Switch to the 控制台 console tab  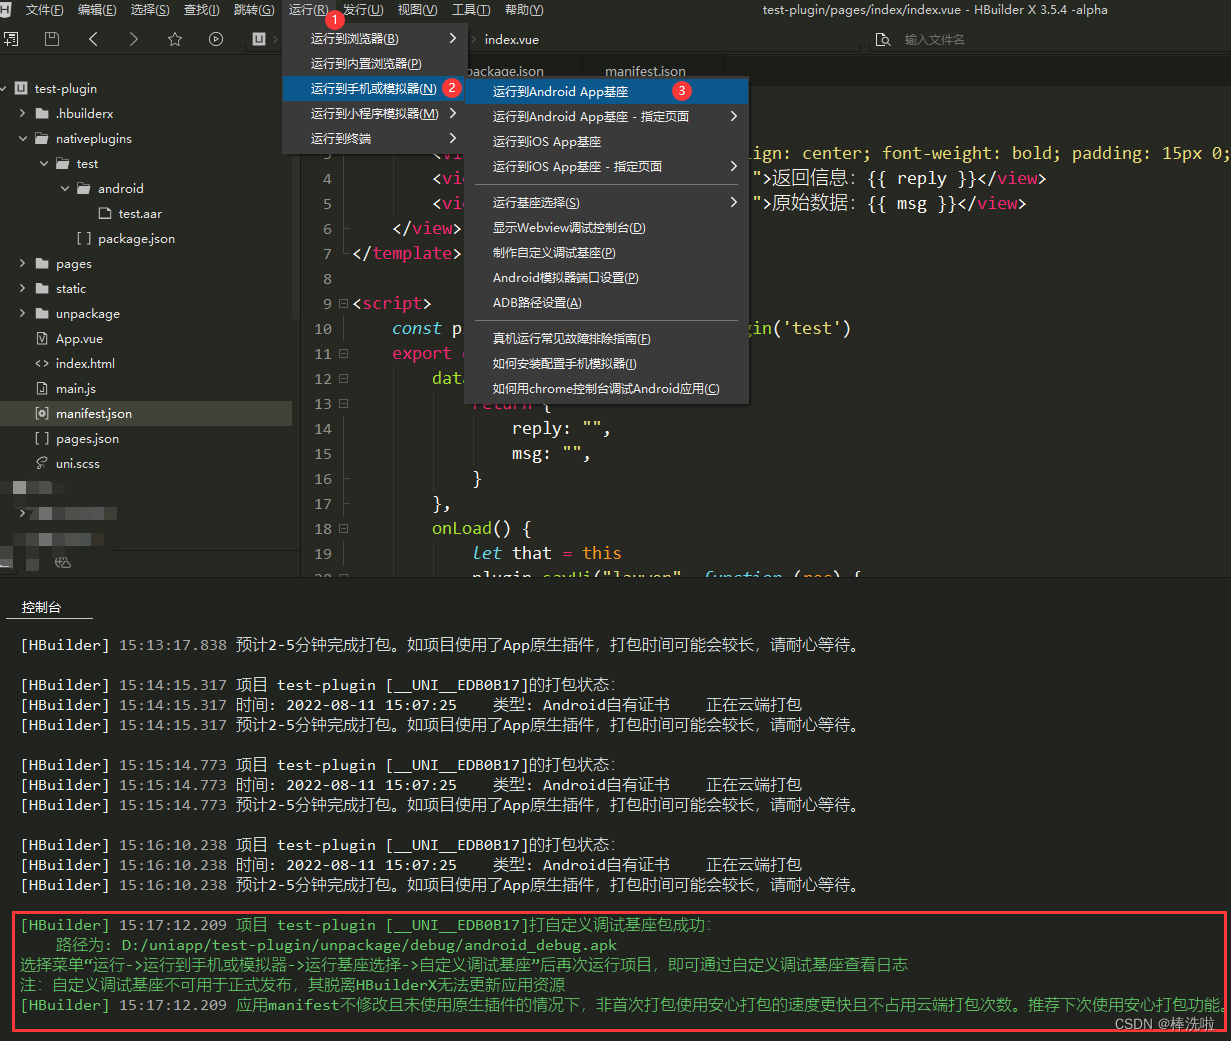(x=41, y=607)
